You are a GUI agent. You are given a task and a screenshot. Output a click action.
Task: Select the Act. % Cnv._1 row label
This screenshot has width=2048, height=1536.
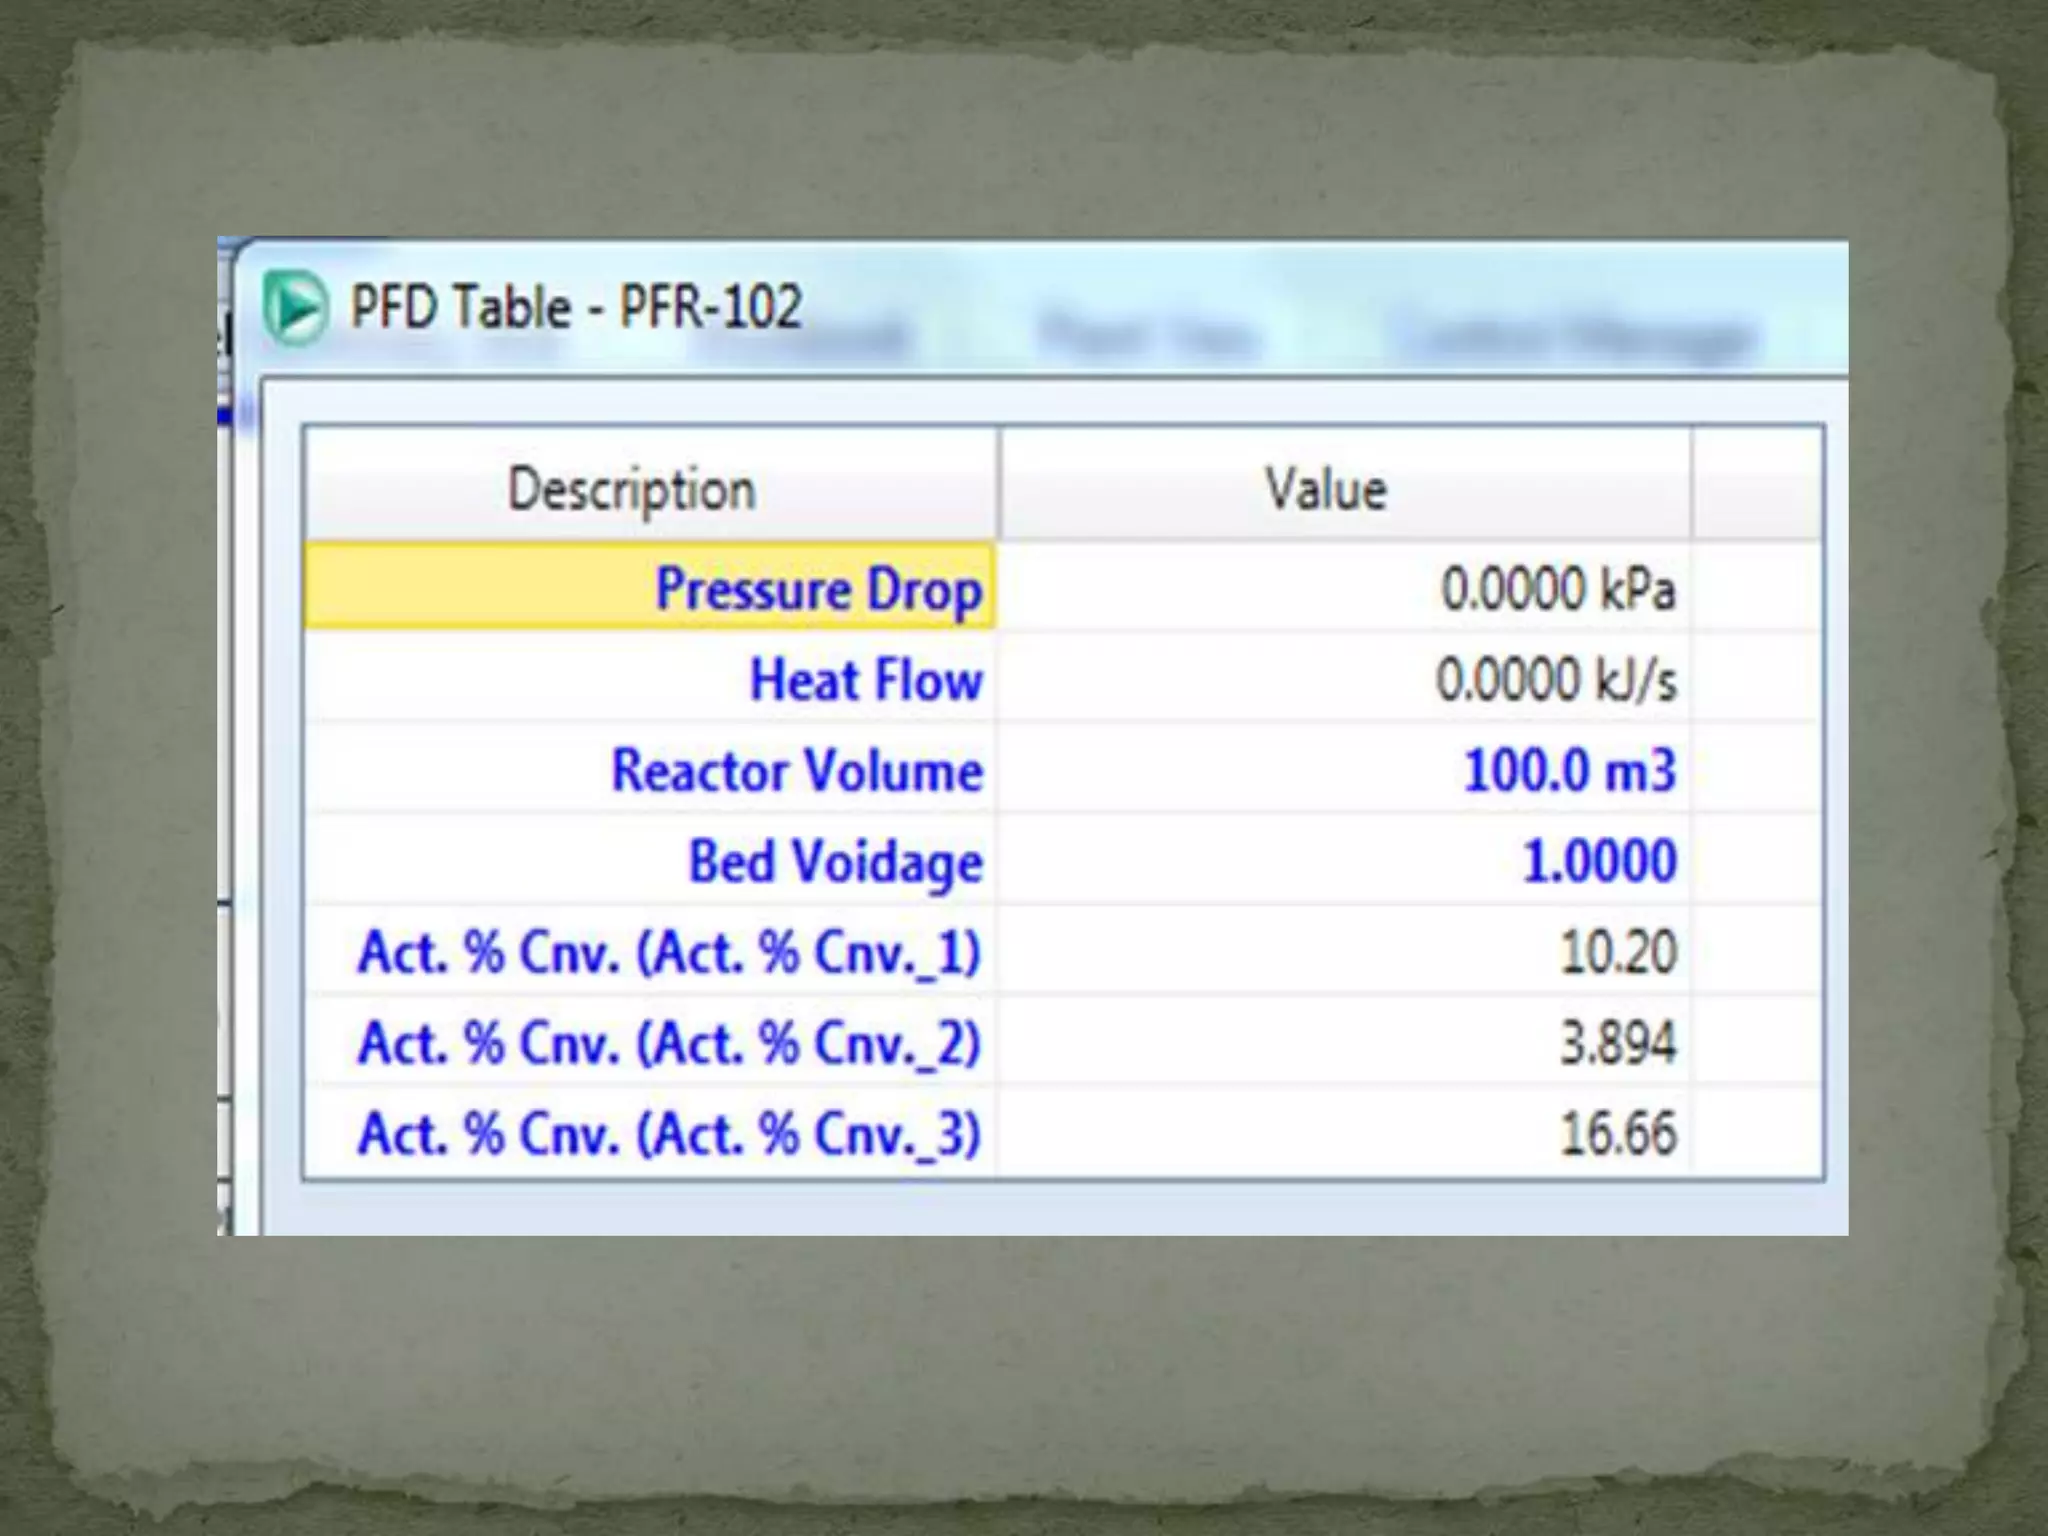point(668,951)
